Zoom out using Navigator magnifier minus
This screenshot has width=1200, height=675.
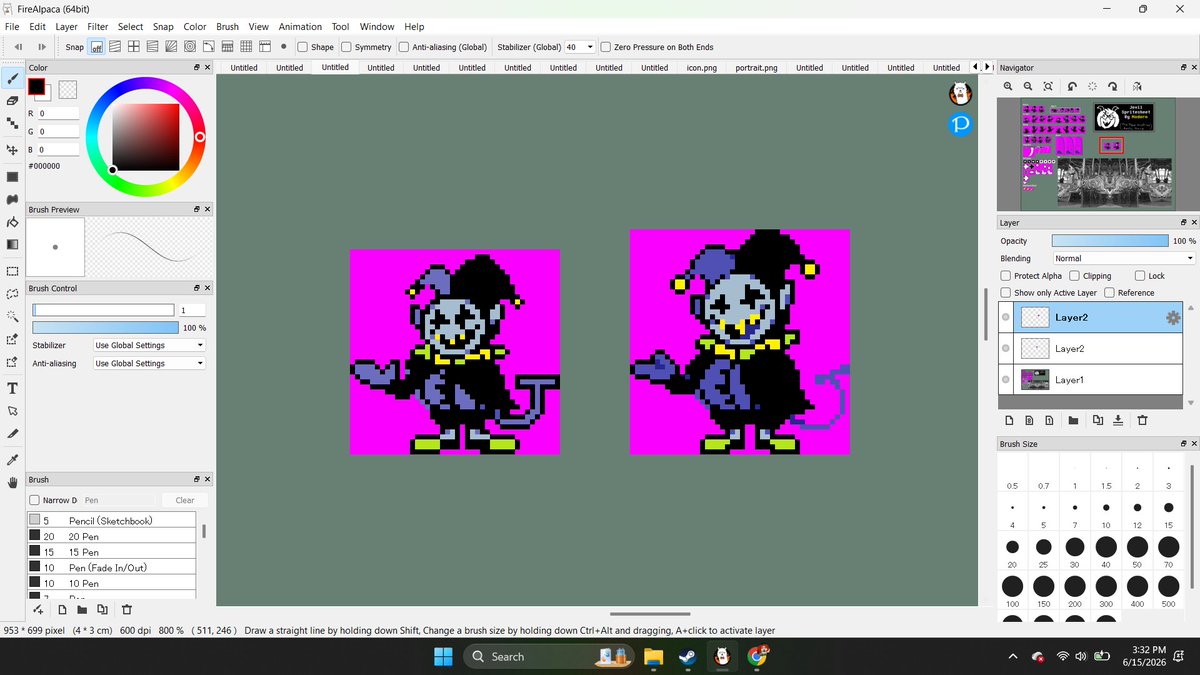click(1028, 87)
